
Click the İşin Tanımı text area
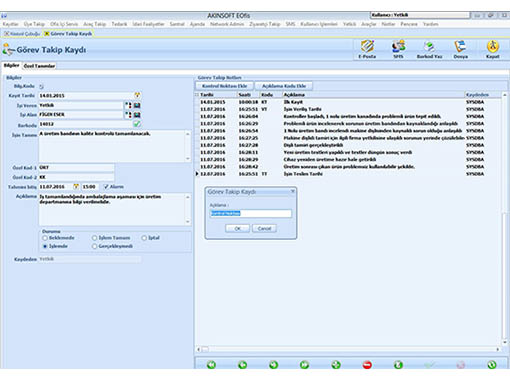coord(112,146)
